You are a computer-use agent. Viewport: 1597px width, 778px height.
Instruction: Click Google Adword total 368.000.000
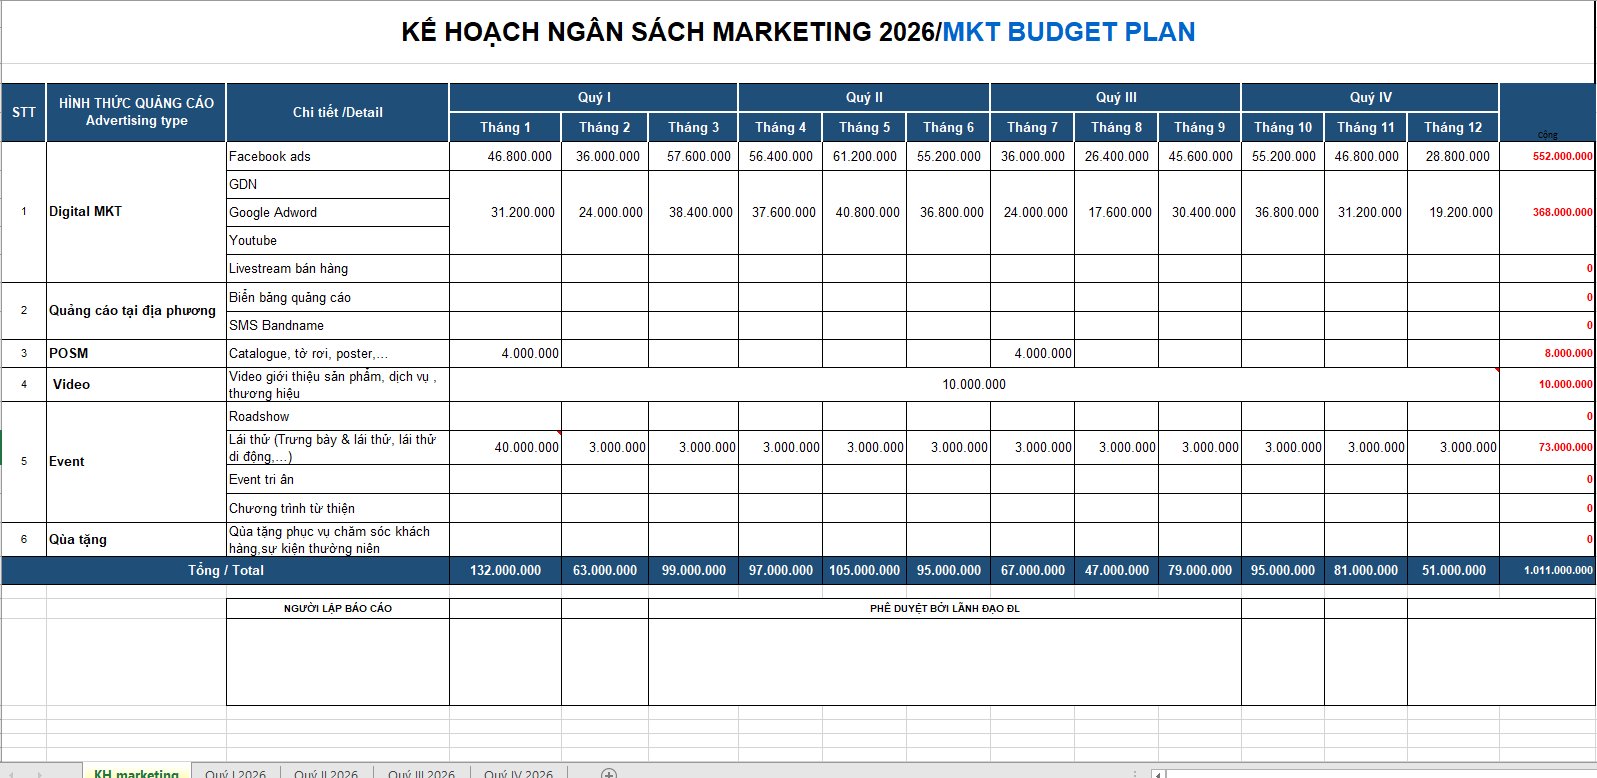[x=1547, y=212]
